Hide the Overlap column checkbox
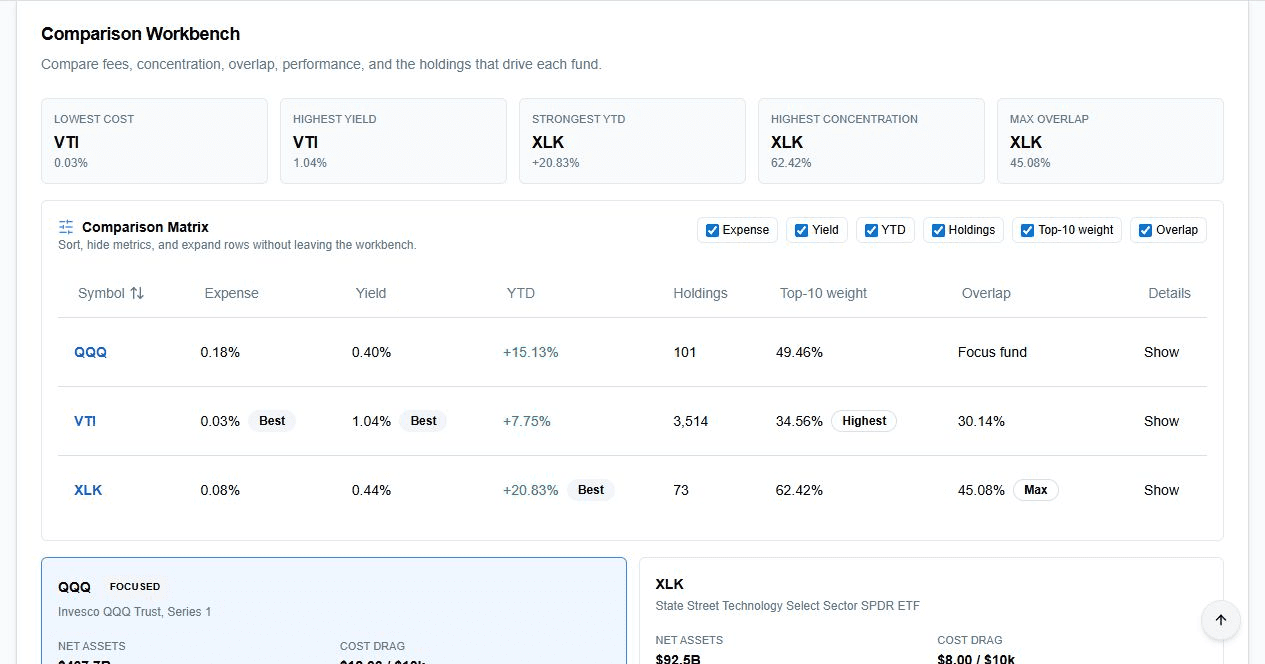The image size is (1265, 664). (1145, 230)
